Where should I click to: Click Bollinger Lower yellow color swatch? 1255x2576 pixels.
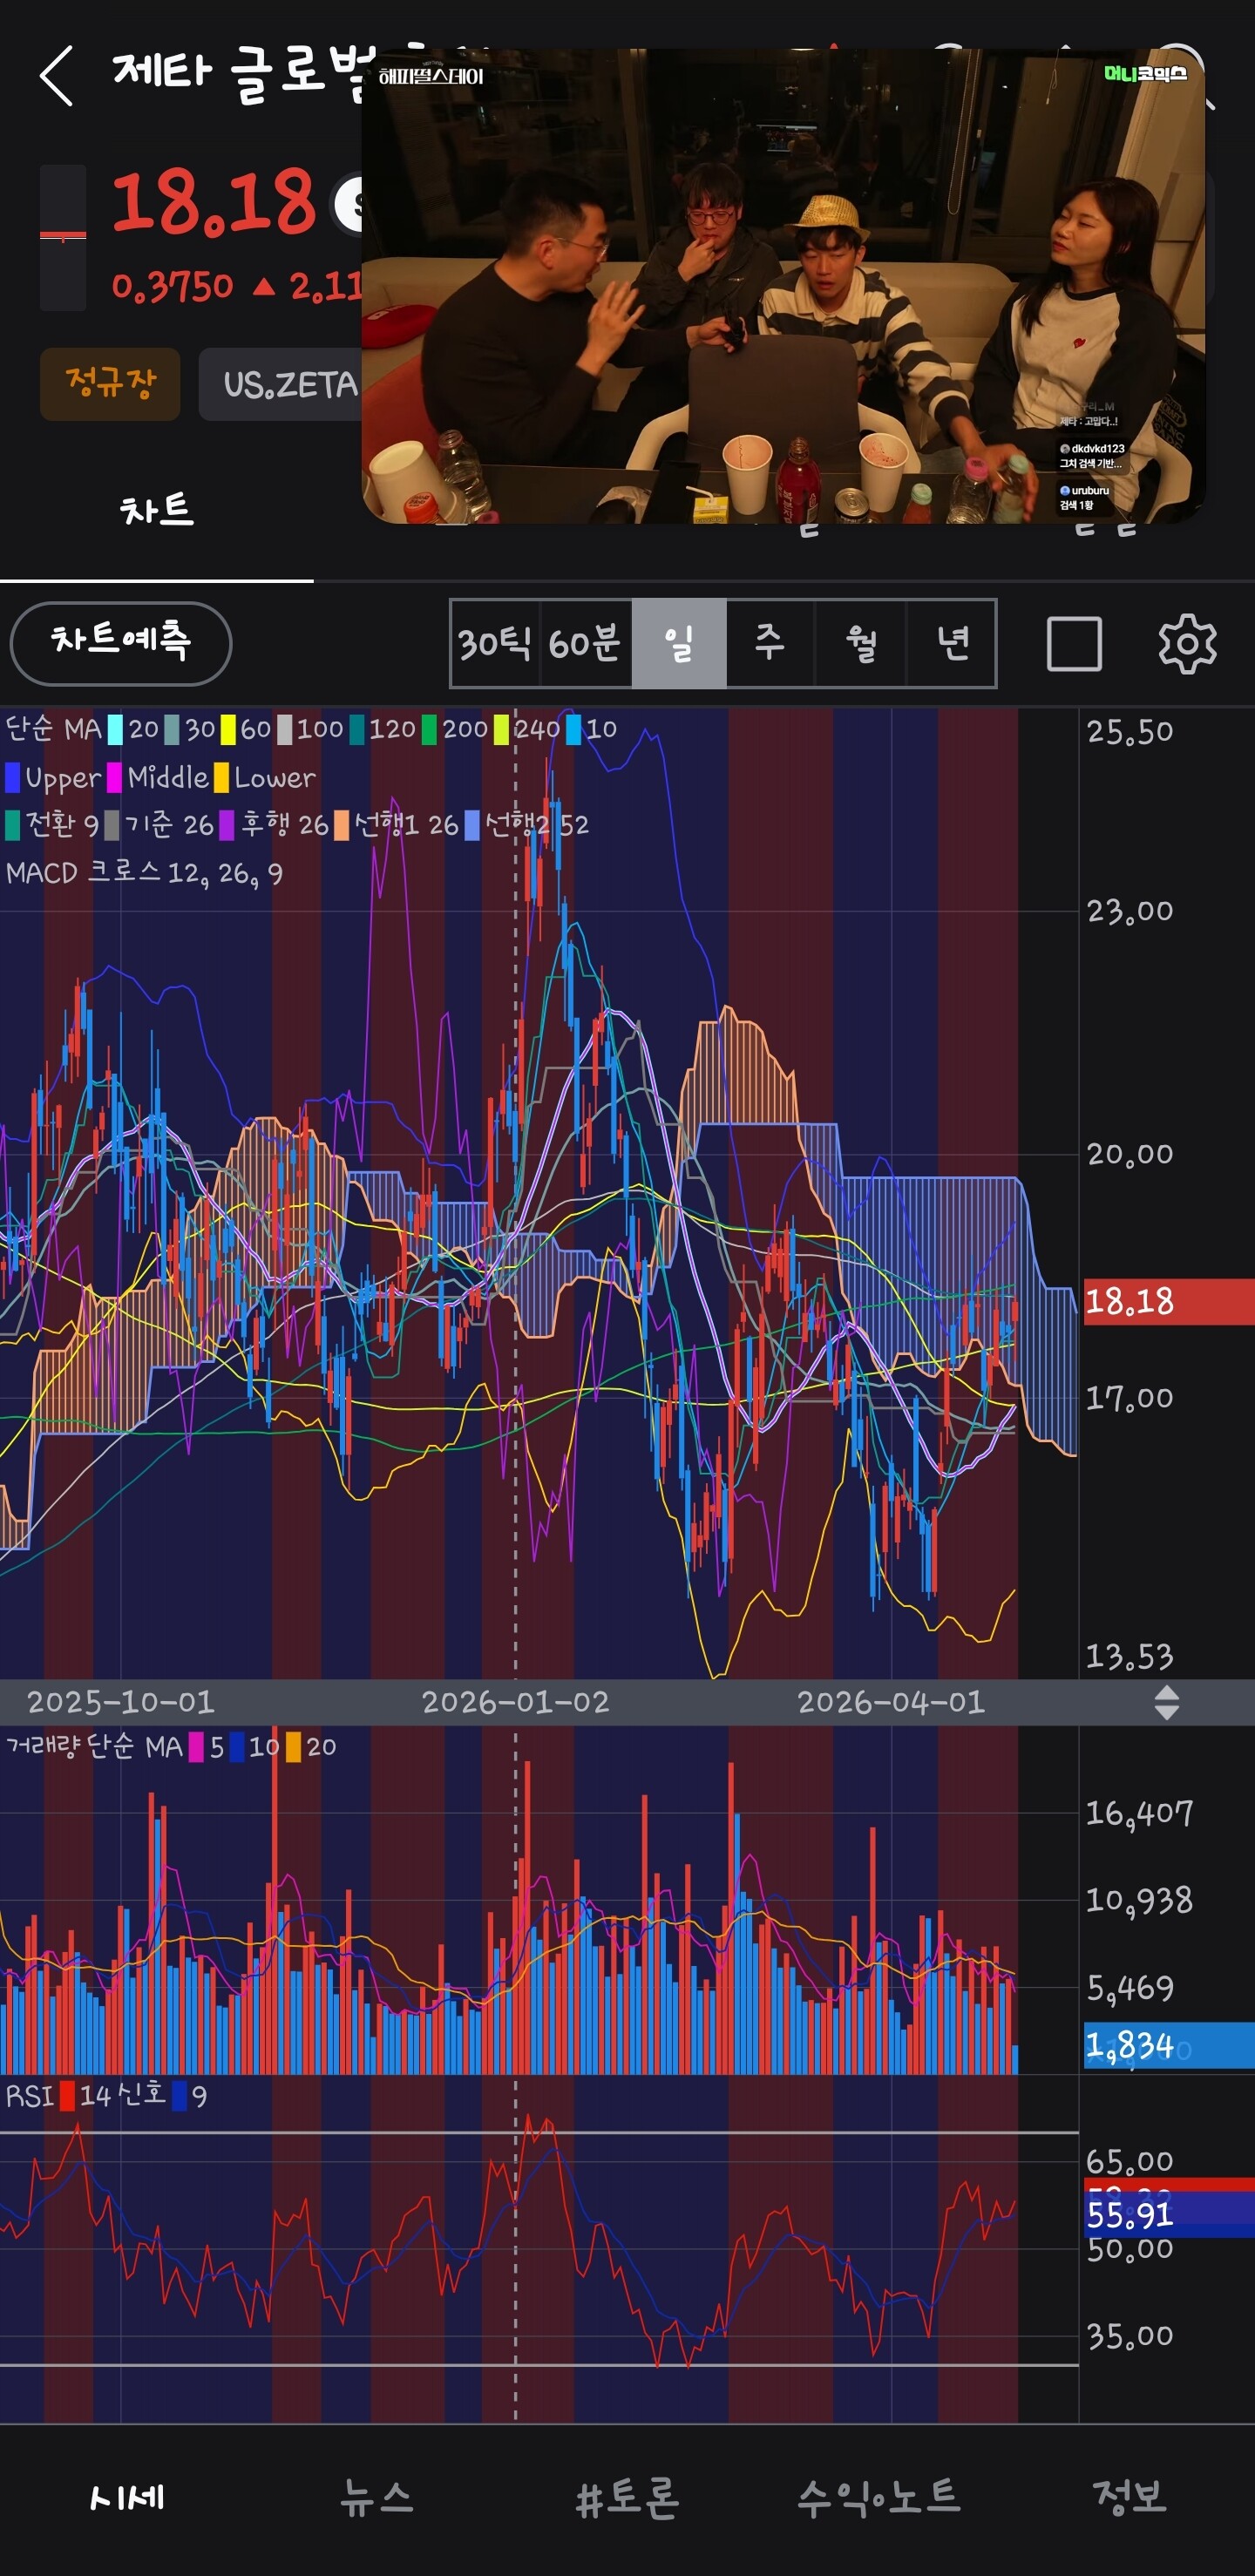pyautogui.click(x=221, y=777)
